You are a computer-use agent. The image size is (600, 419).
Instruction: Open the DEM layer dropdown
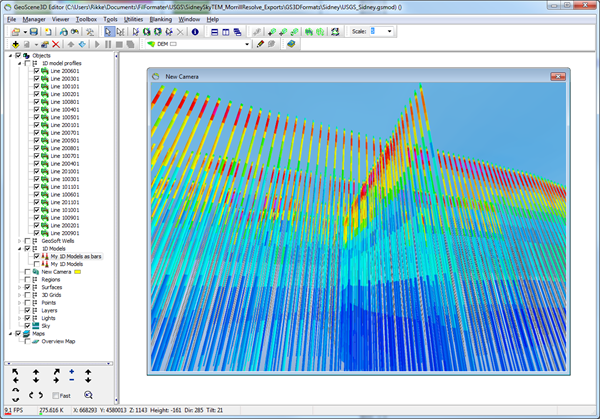[247, 44]
